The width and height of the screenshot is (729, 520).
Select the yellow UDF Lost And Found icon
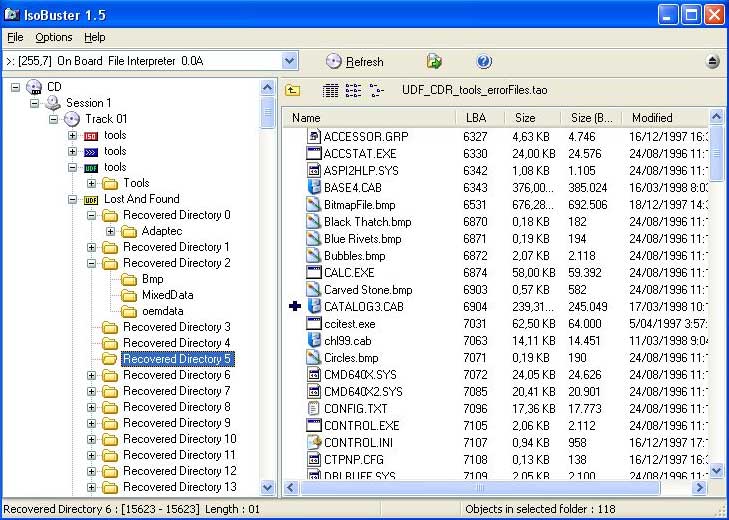[x=91, y=200]
